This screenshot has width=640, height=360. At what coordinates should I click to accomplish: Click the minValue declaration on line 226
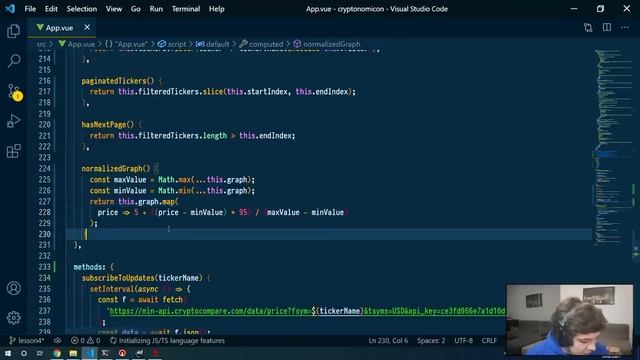tap(130, 191)
